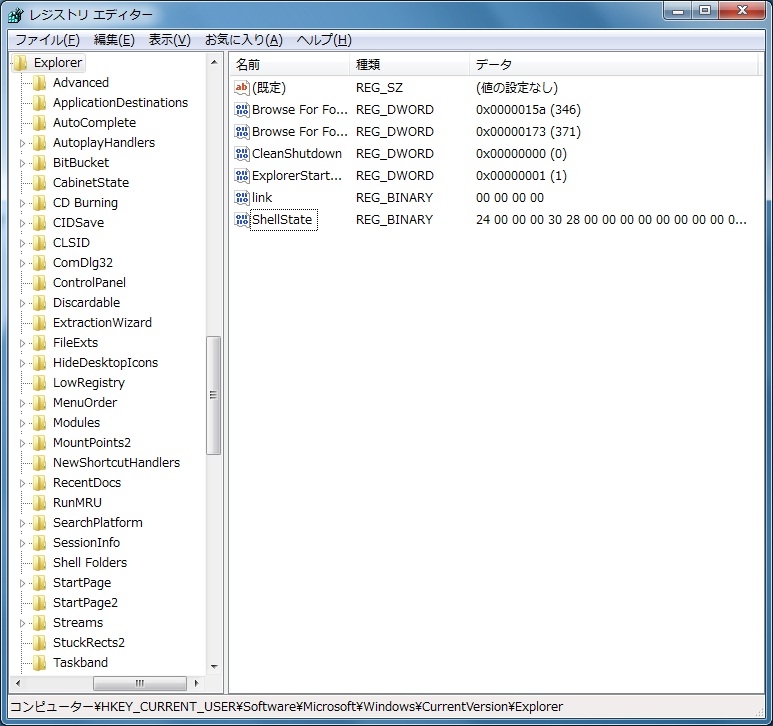
Task: Click the CabinetState folder icon
Action: pyautogui.click(x=39, y=182)
